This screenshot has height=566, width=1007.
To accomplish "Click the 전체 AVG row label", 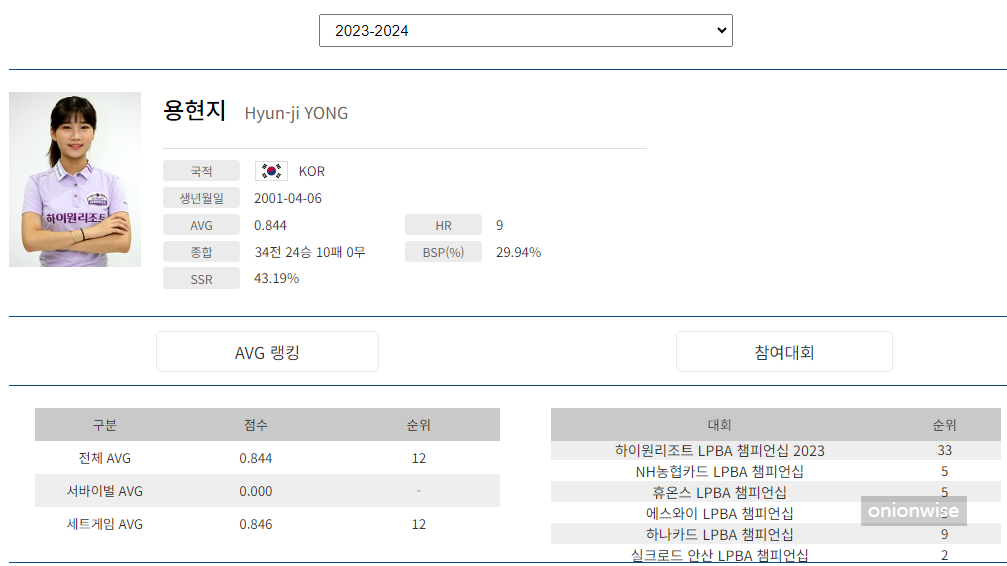I will tap(105, 458).
